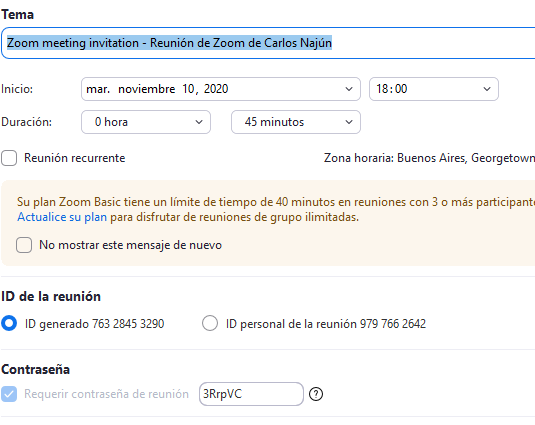Click the Tema meeting topic text field

(268, 43)
